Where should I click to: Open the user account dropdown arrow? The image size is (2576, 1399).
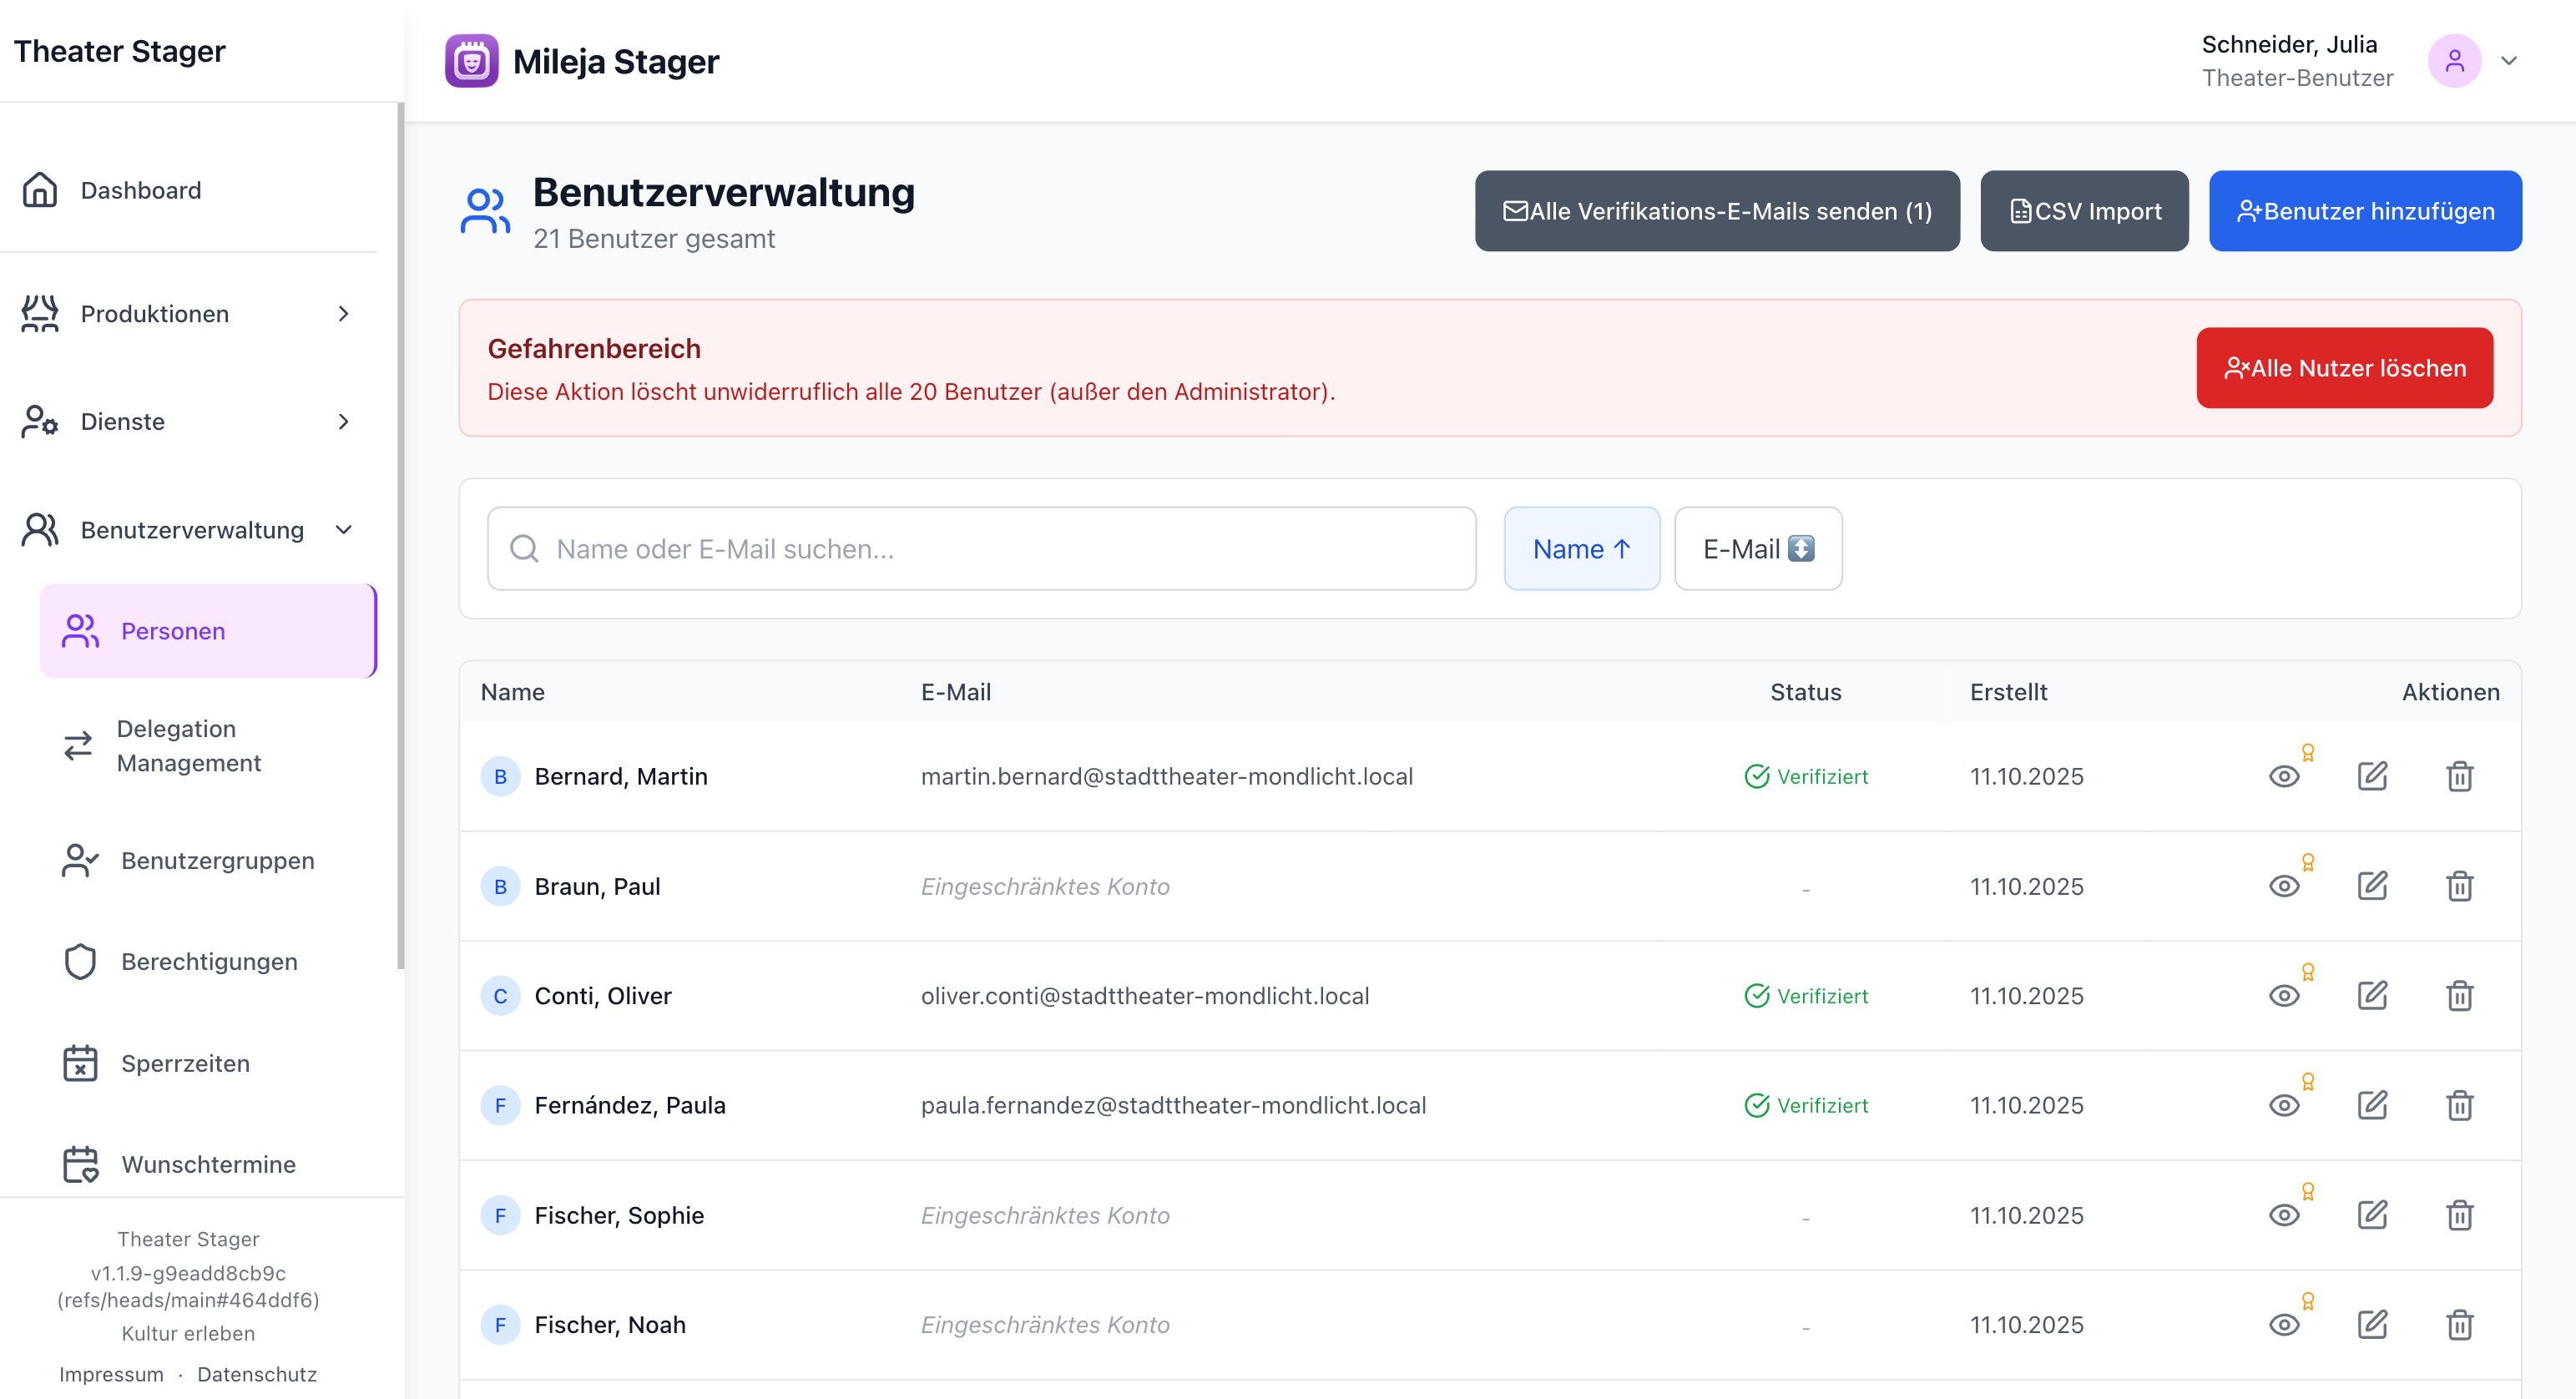point(2508,61)
